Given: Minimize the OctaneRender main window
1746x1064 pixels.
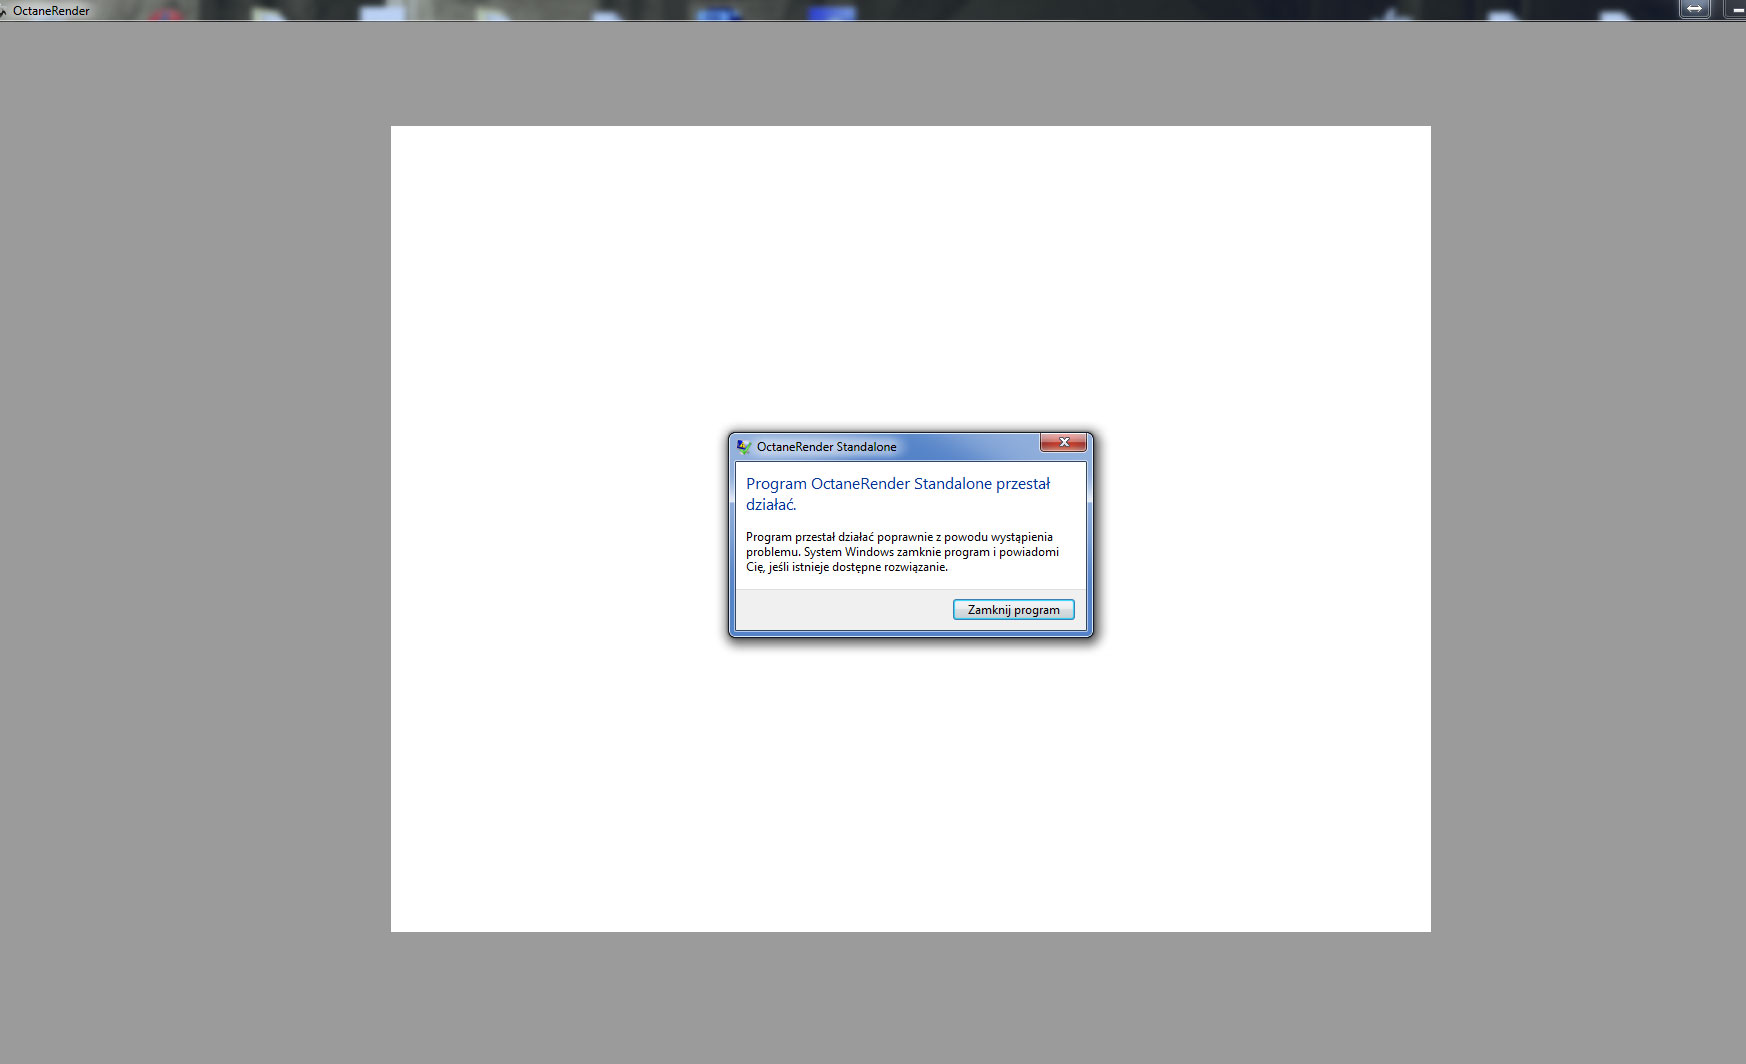Looking at the screenshot, I should coord(1737,9).
